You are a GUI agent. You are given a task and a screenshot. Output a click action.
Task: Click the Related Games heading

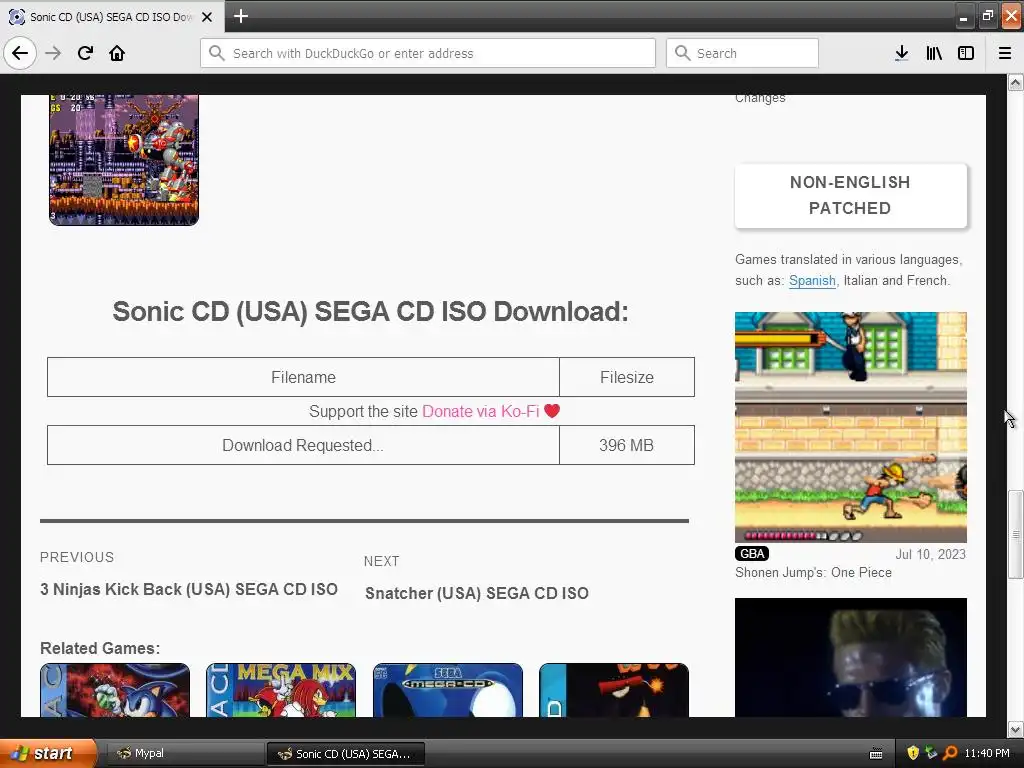[x=100, y=648]
